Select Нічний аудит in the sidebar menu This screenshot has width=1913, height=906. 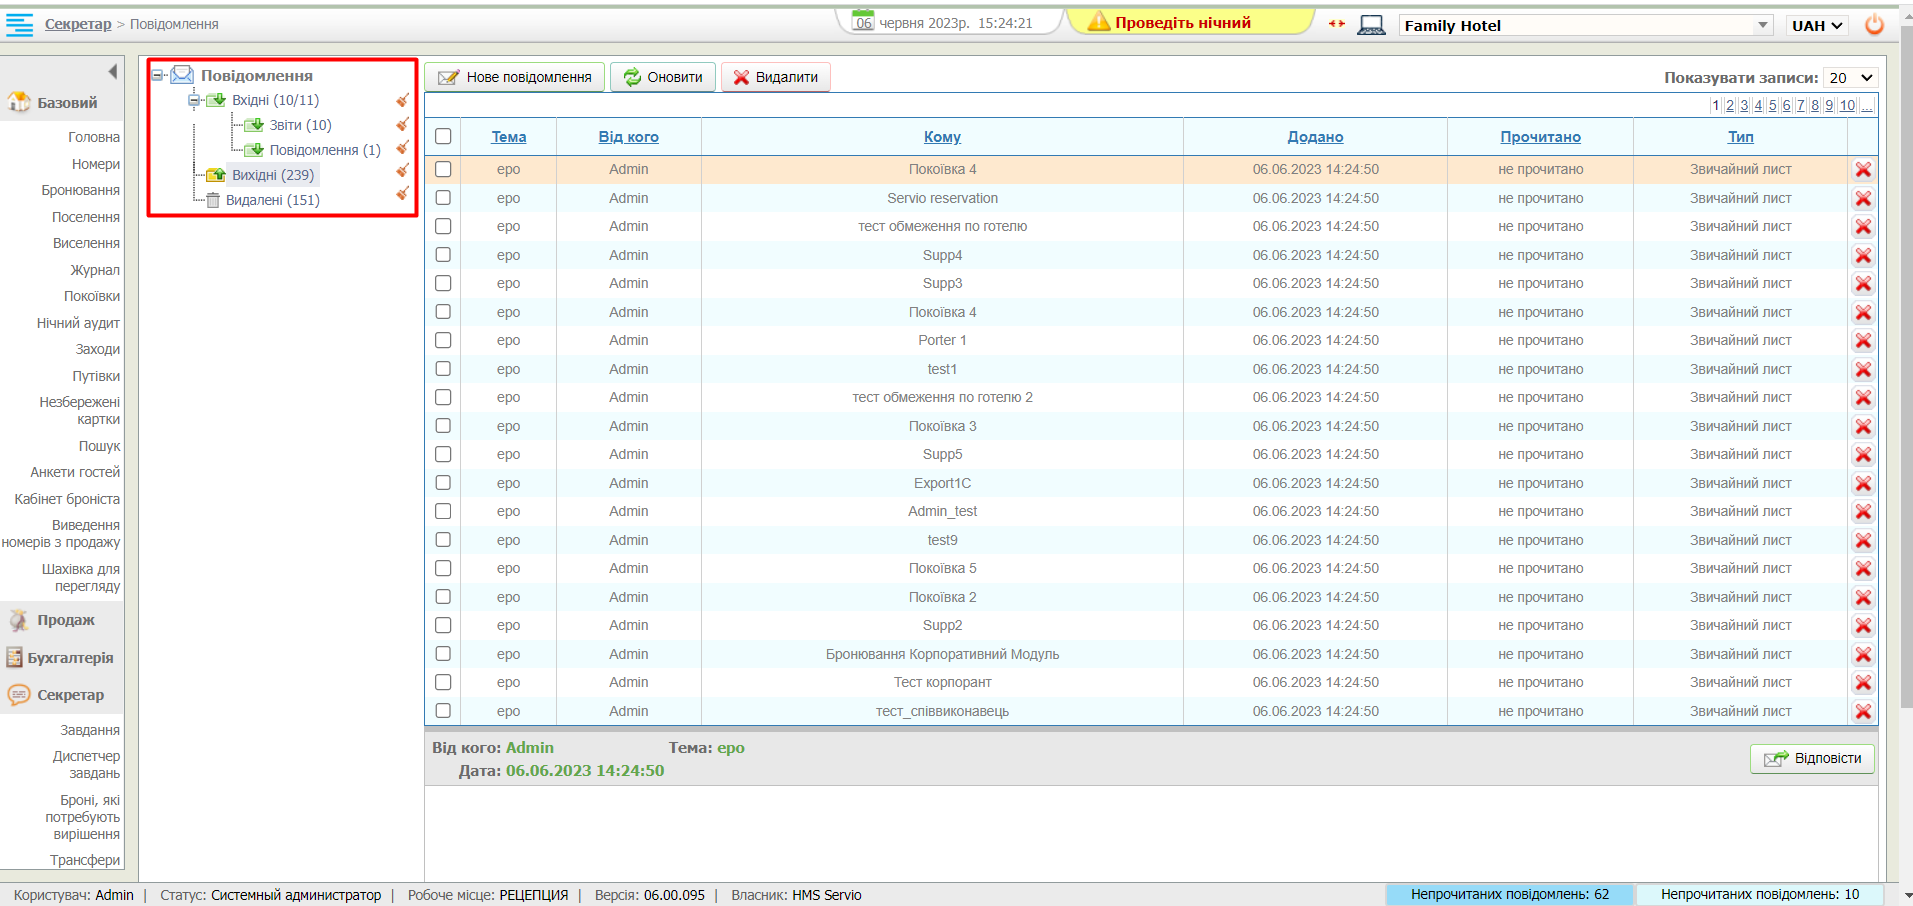pos(78,323)
